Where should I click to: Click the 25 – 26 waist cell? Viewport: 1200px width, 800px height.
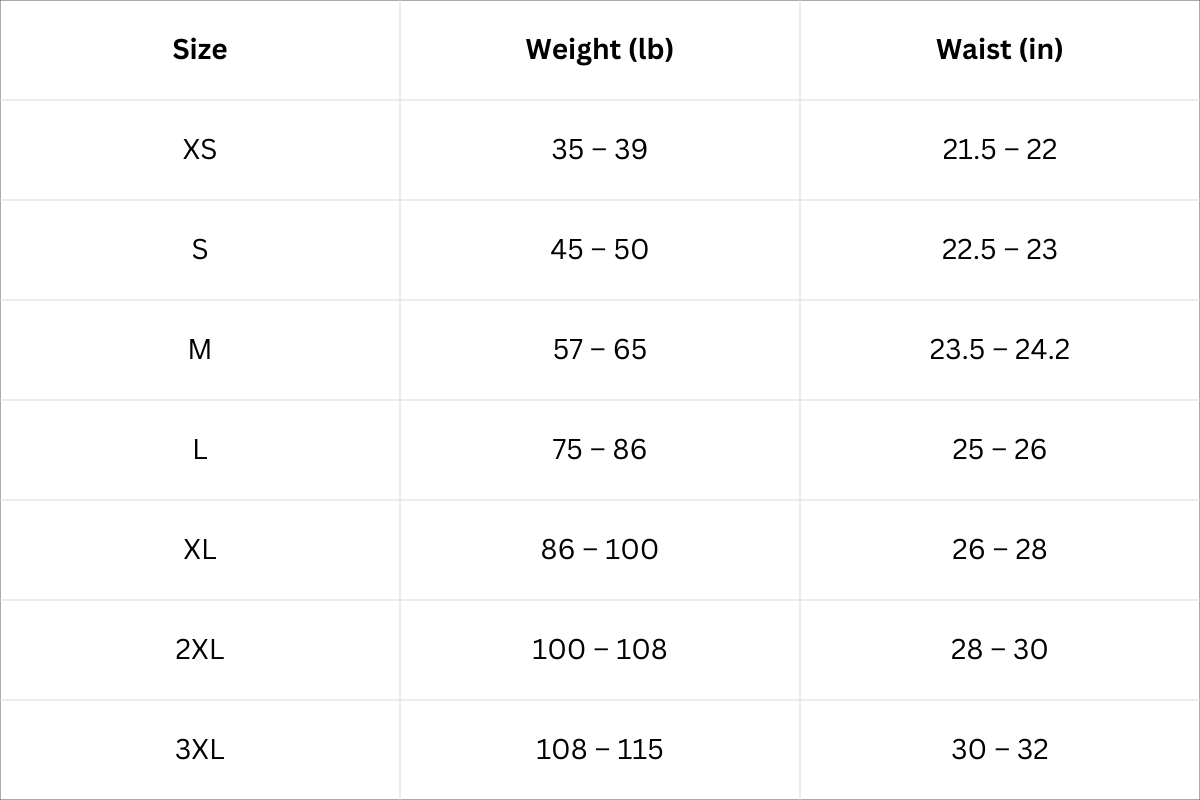999,449
